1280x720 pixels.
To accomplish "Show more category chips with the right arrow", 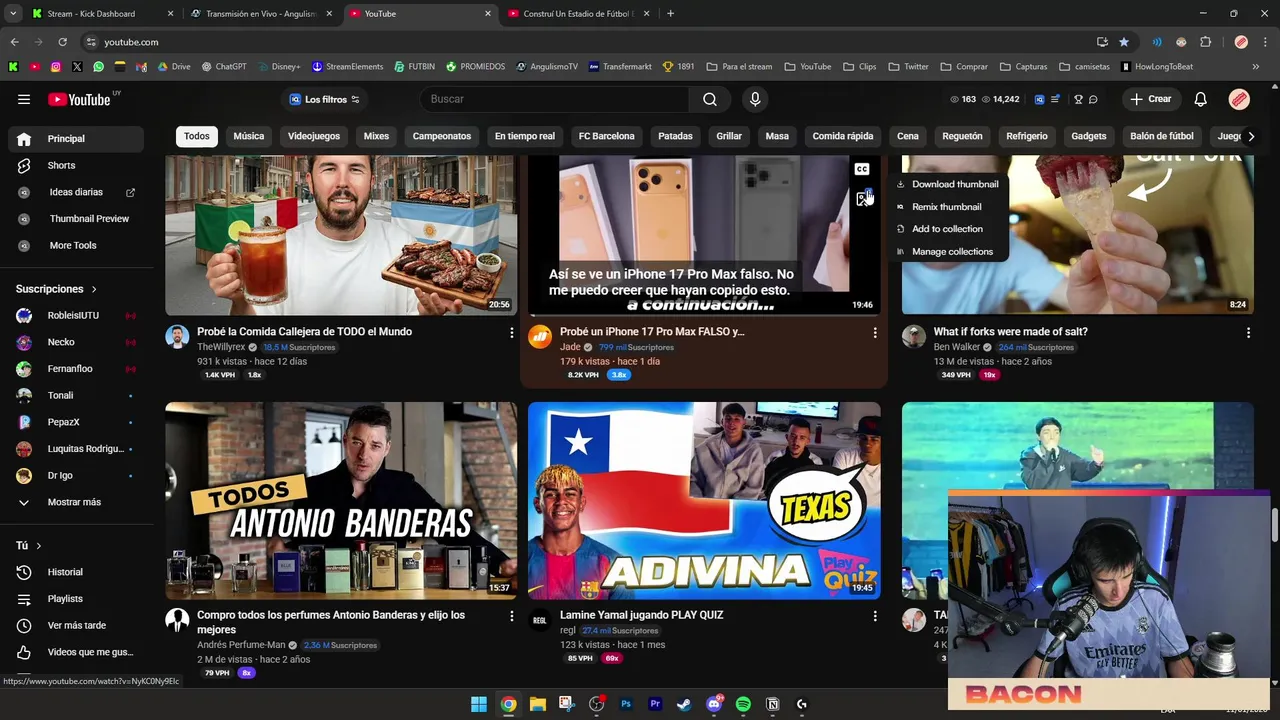I will (1250, 136).
